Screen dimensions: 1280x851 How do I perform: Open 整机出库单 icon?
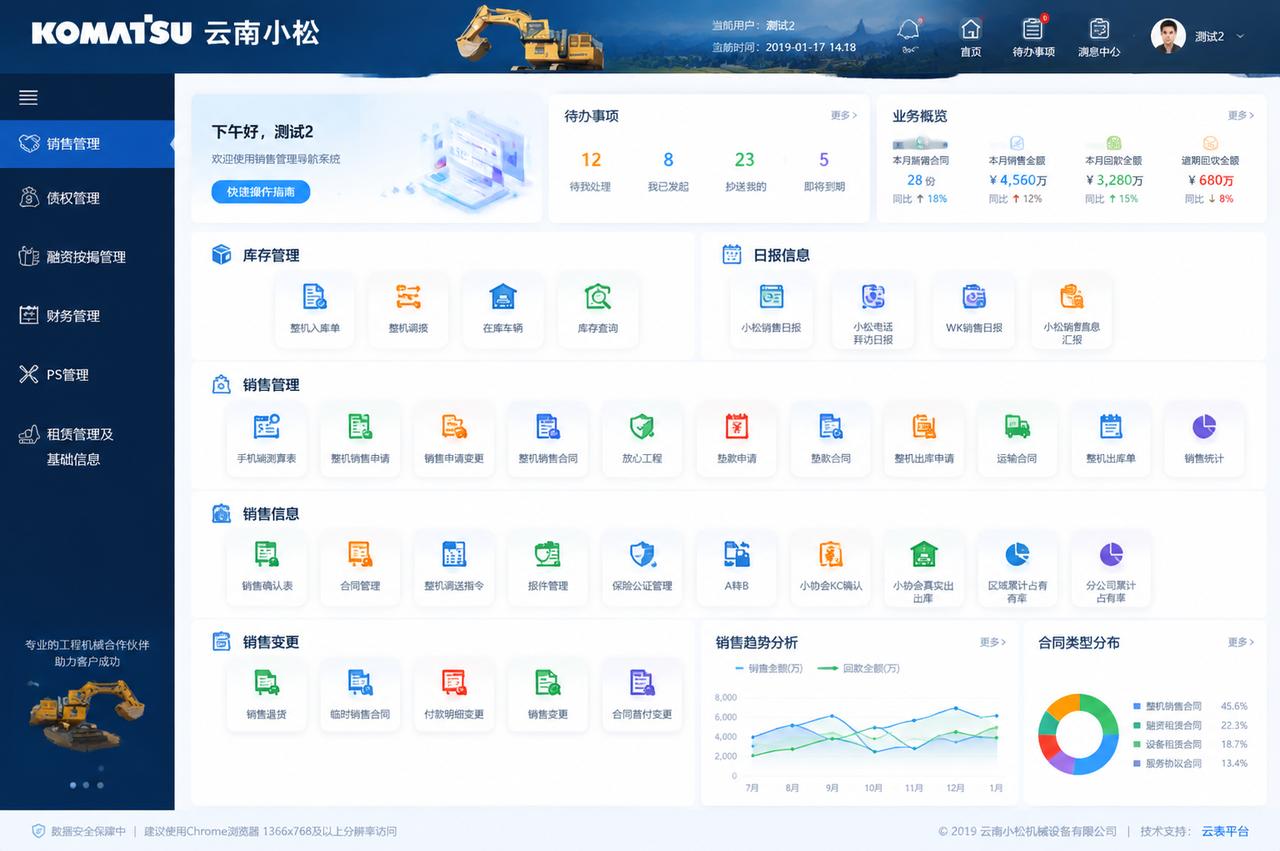point(1111,427)
